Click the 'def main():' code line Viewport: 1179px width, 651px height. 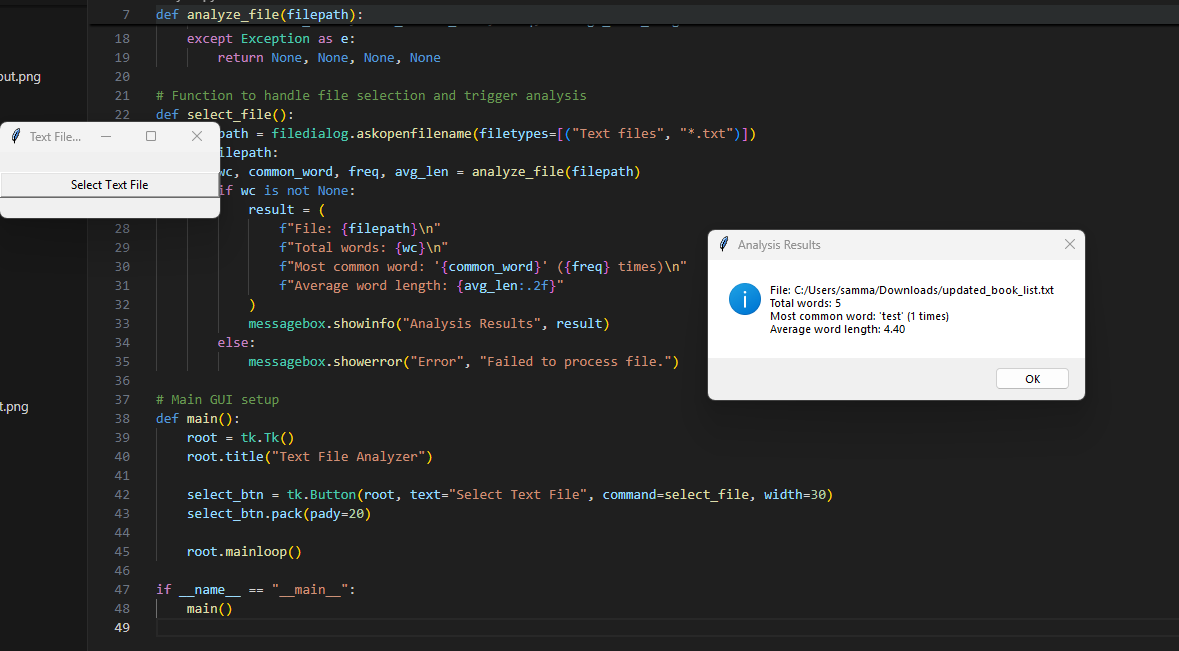click(198, 419)
